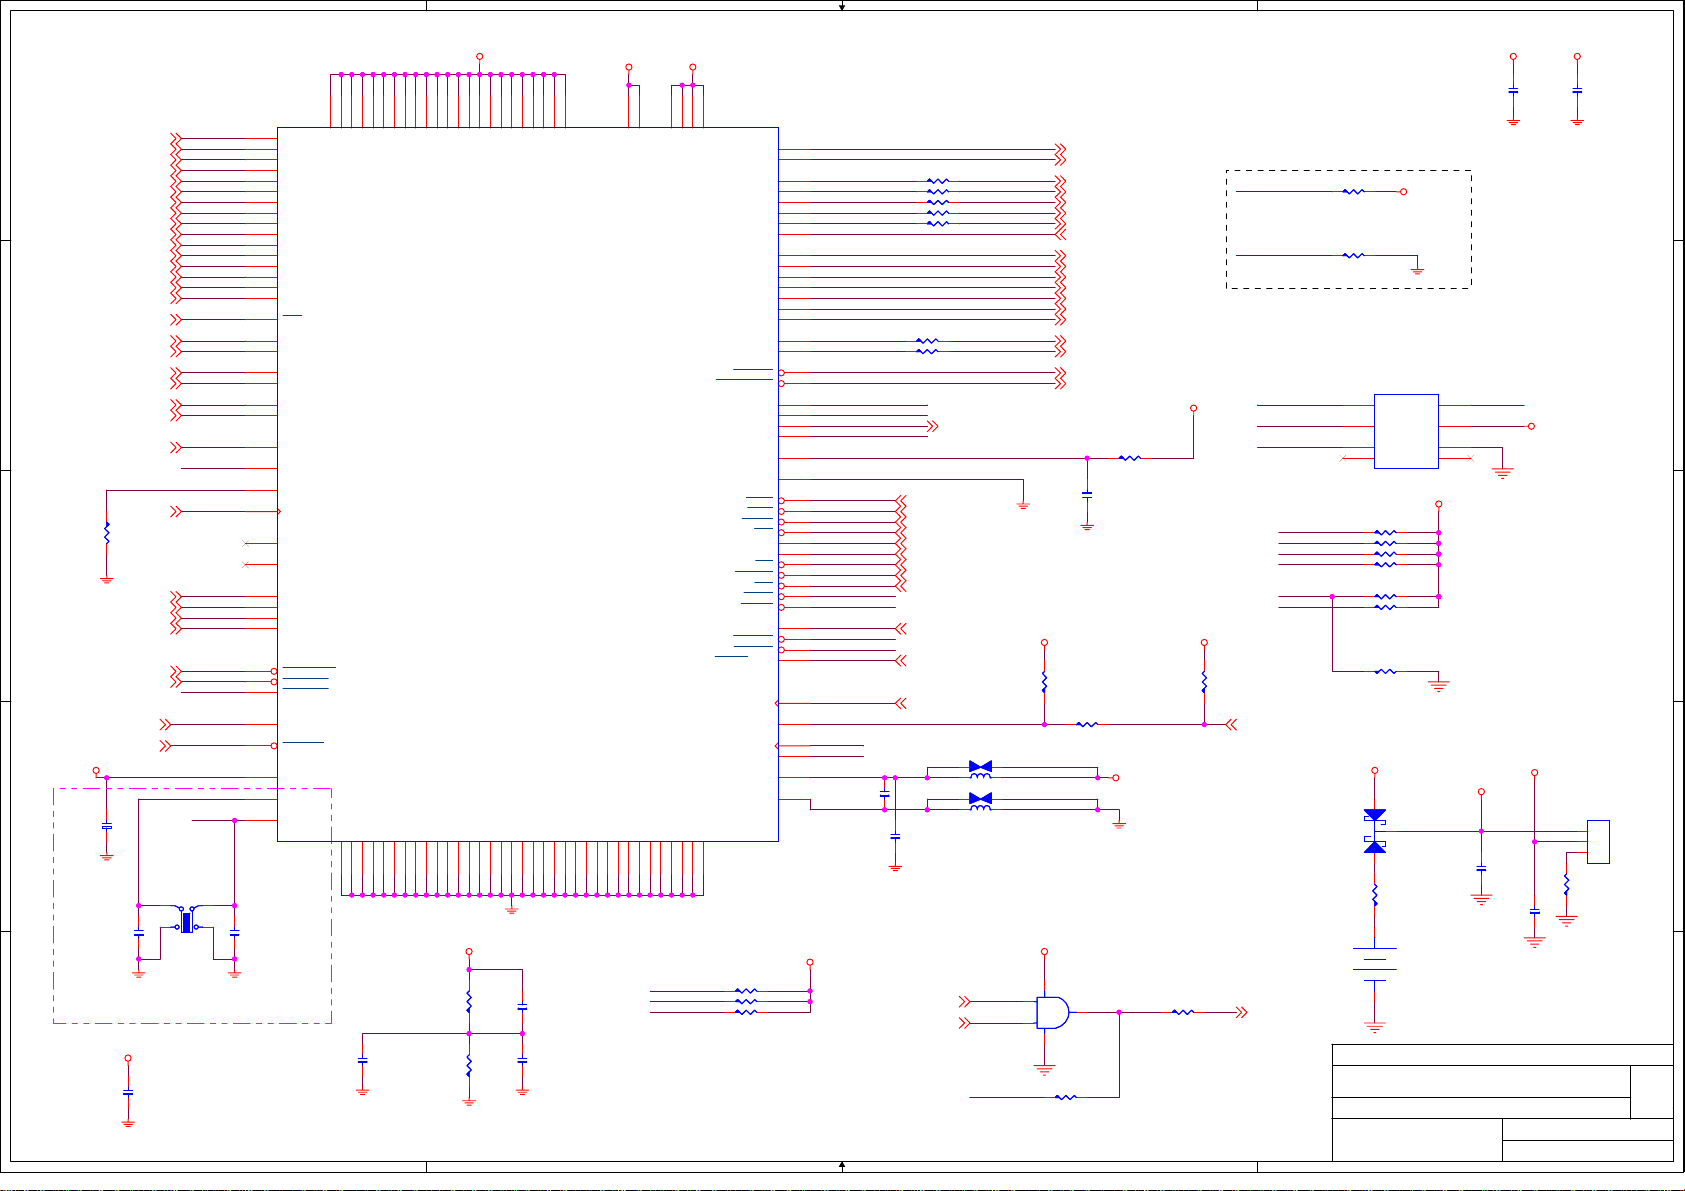Click the upper resistor inside black dashed box
Viewport: 1685px width, 1191px height.
click(x=1353, y=191)
